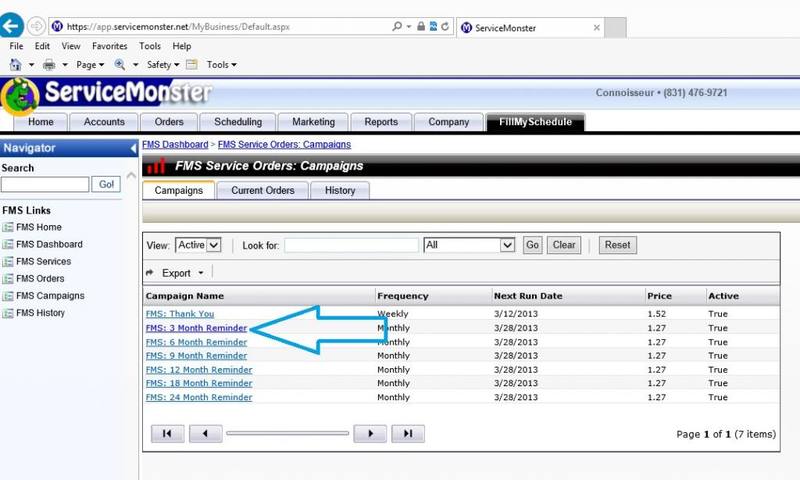Open the View Active dropdown

pyautogui.click(x=198, y=245)
